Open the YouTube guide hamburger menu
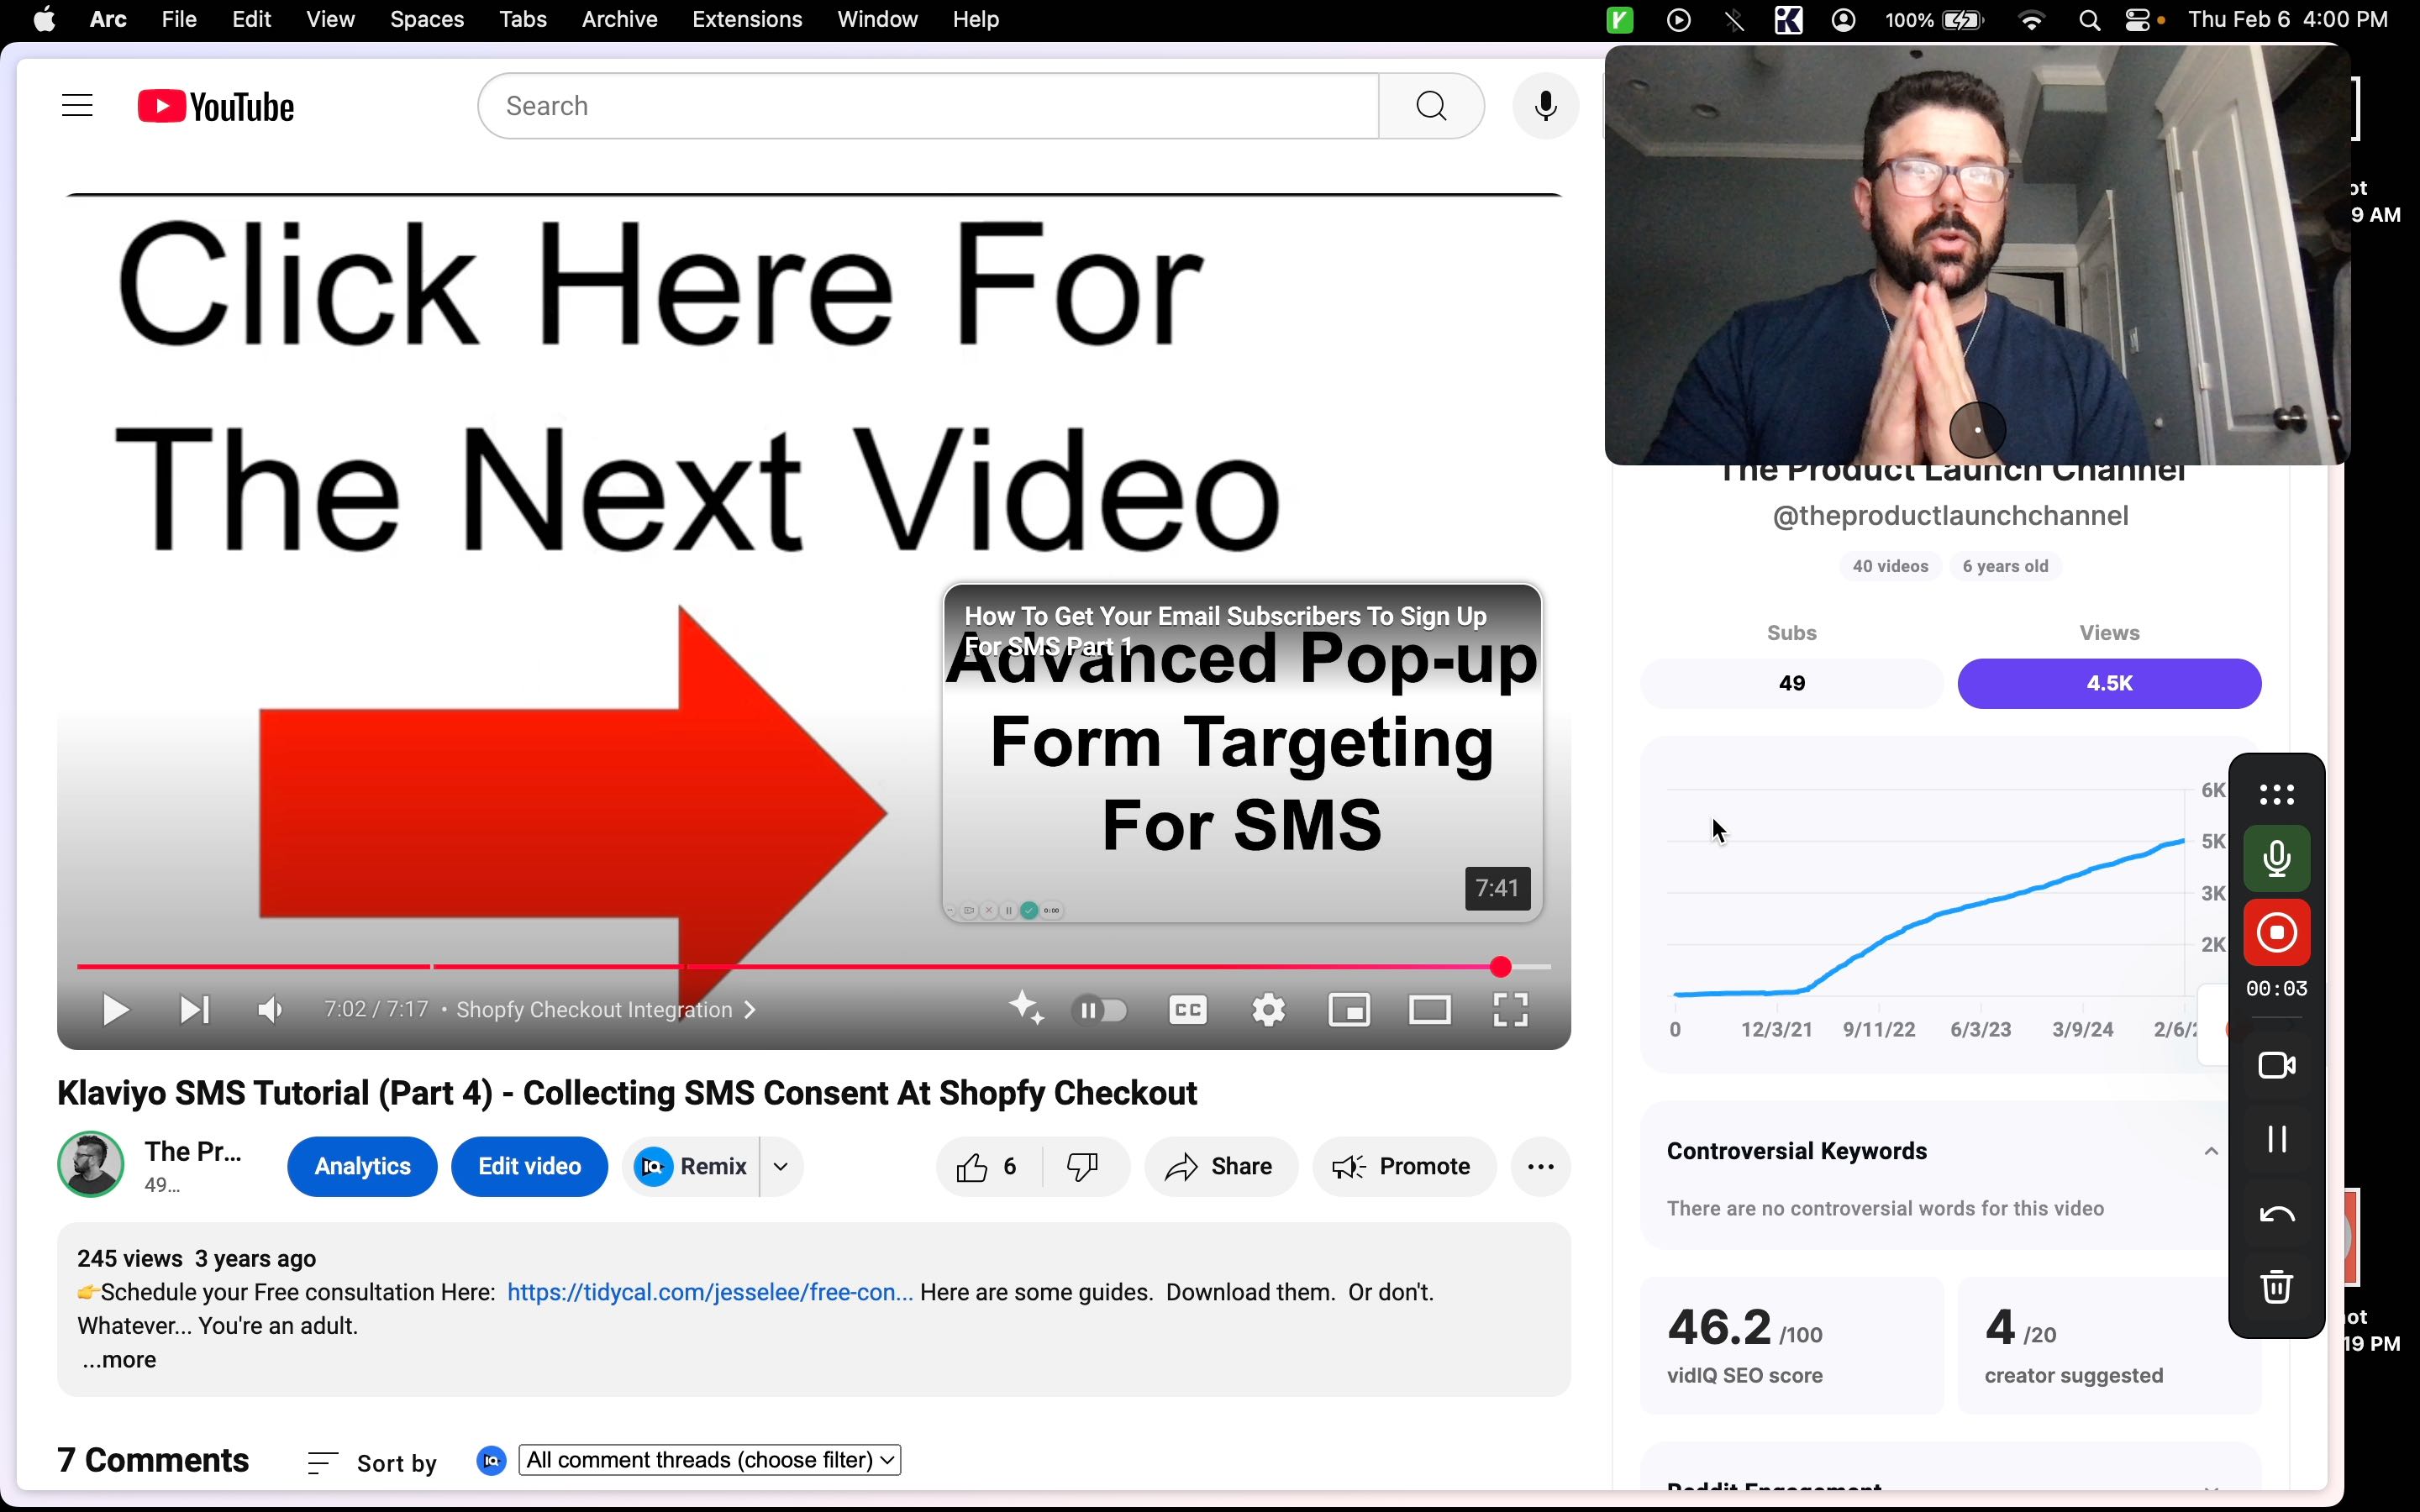Image resolution: width=2420 pixels, height=1512 pixels. (77, 106)
